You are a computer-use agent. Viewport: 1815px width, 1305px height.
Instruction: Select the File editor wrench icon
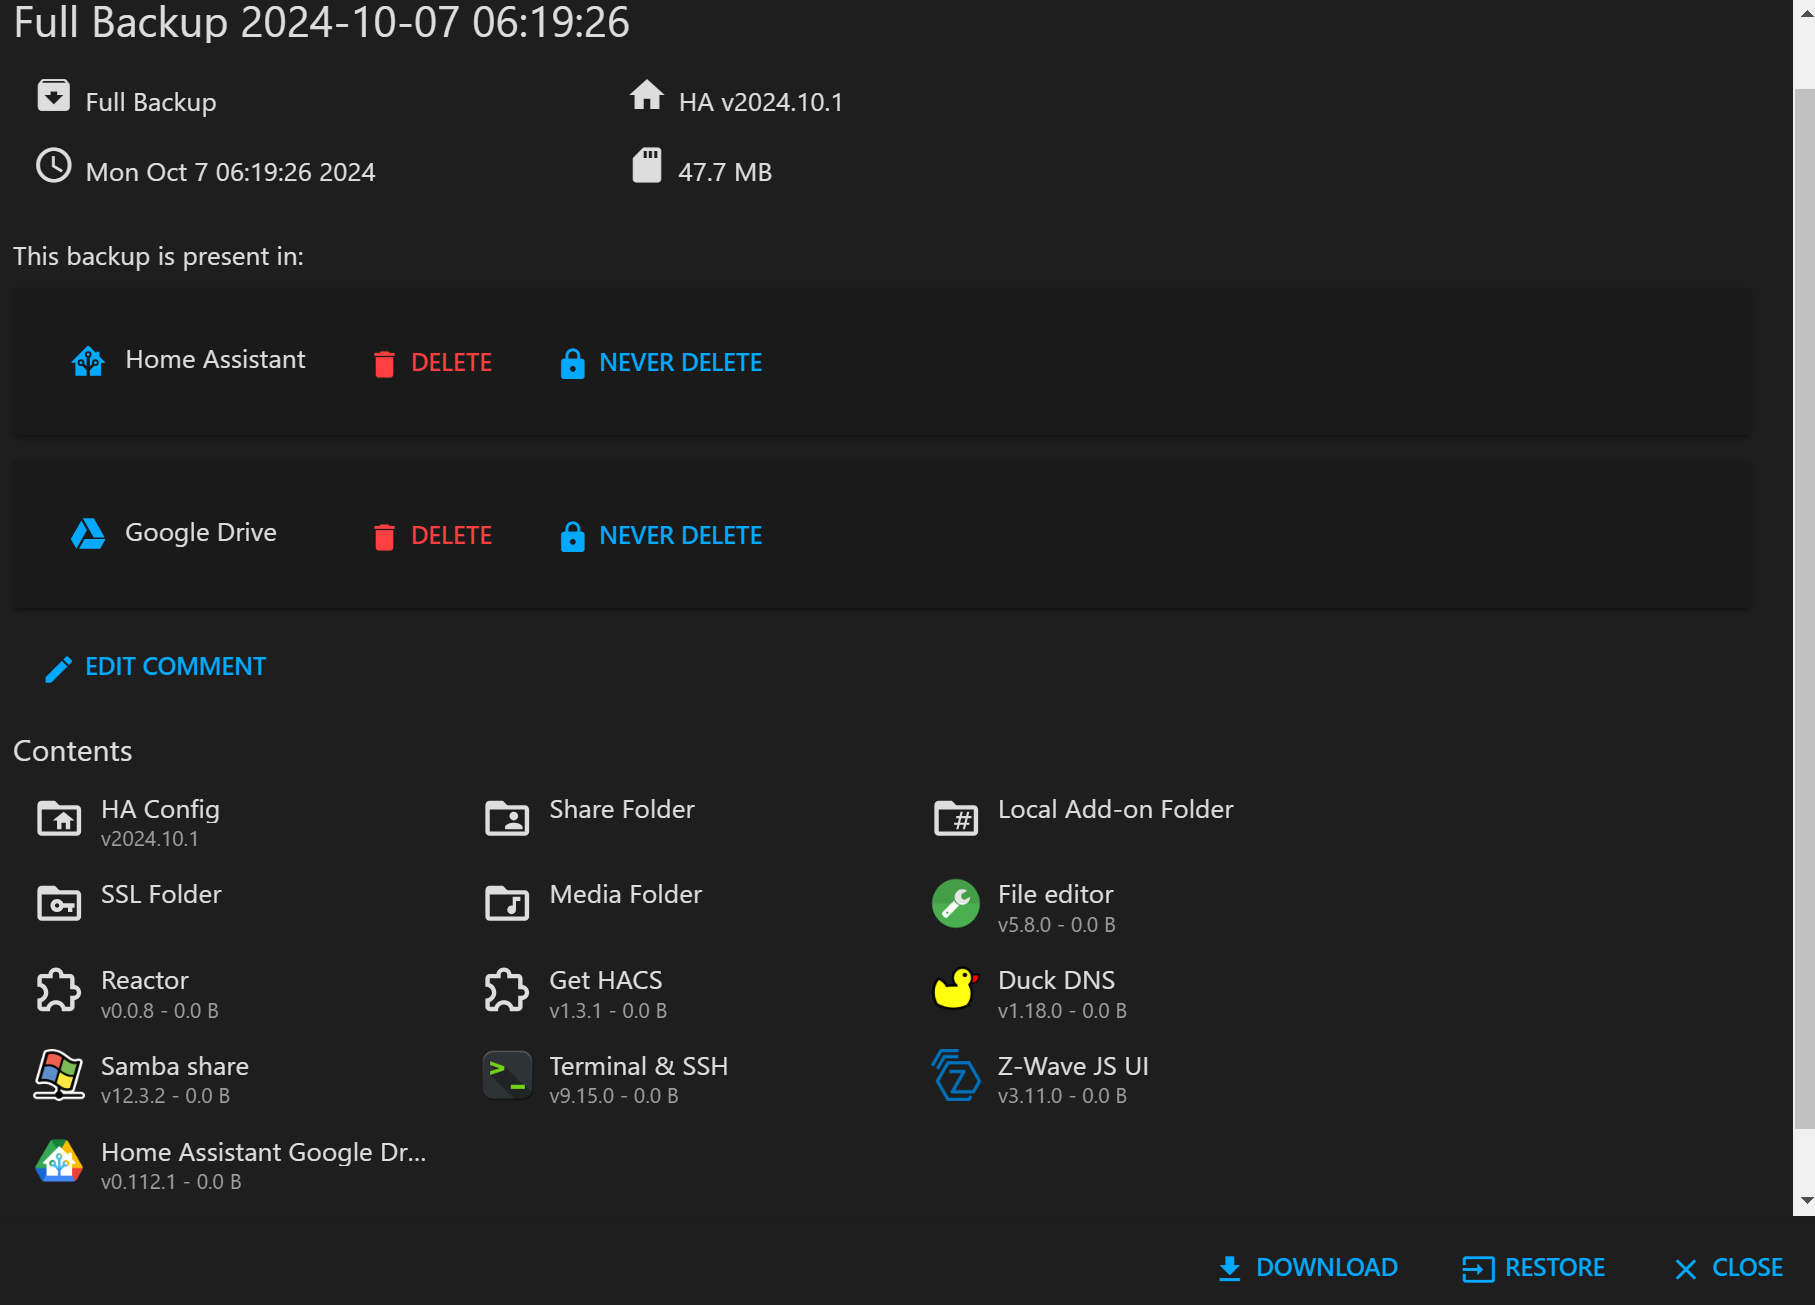(x=955, y=903)
